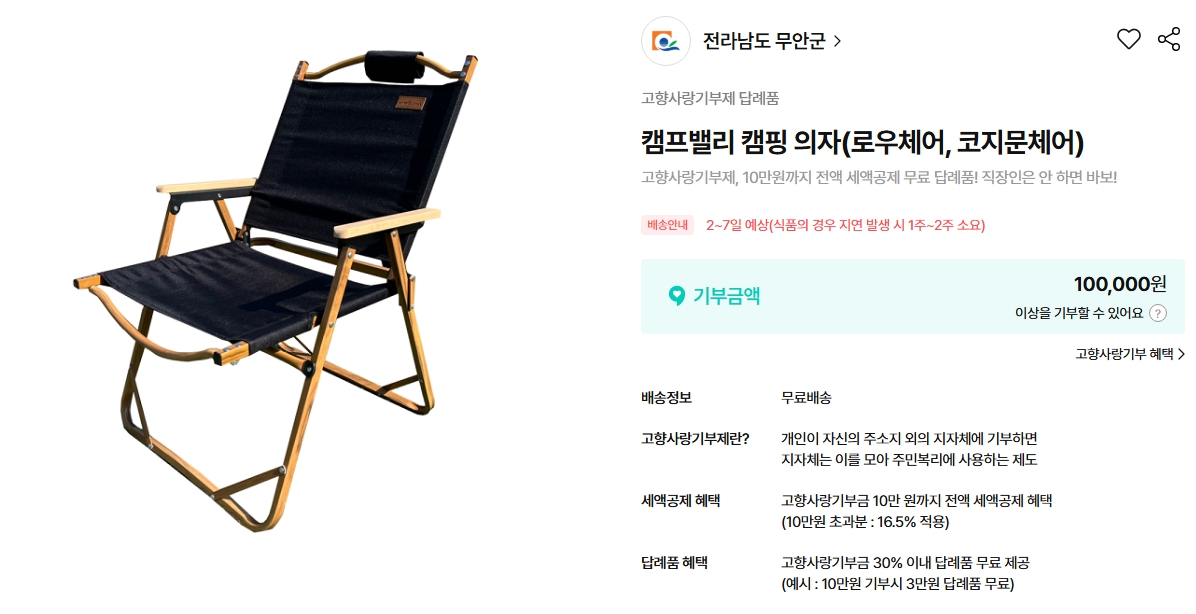Click the 무료배송 shipping info text
Screen dimensions: 1196x614
click(805, 397)
